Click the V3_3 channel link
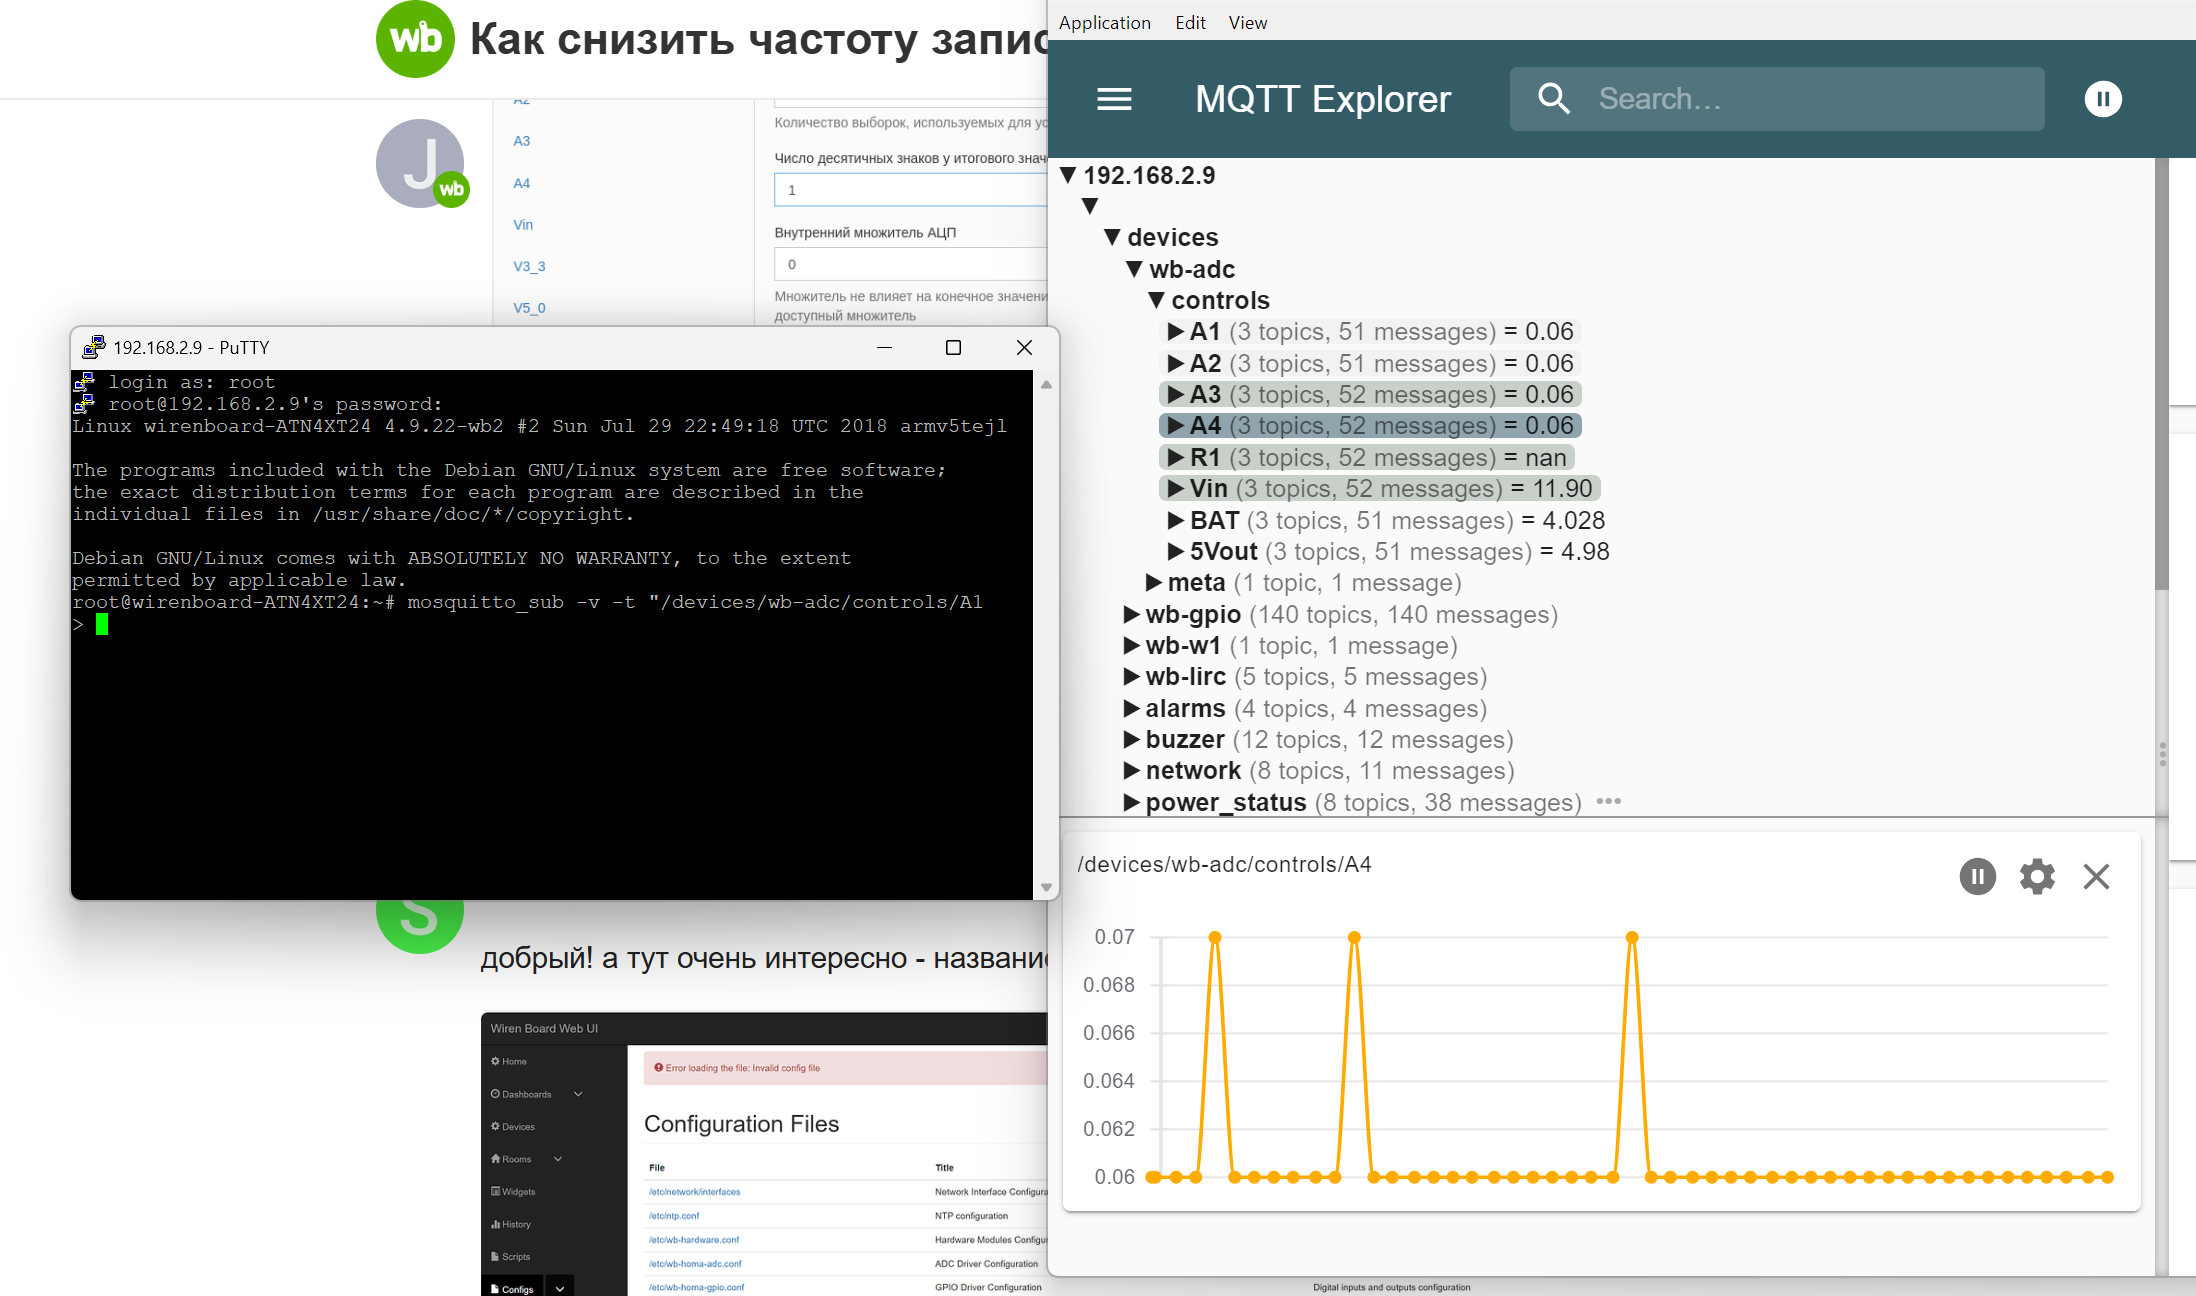This screenshot has height=1296, width=2196. tap(529, 266)
